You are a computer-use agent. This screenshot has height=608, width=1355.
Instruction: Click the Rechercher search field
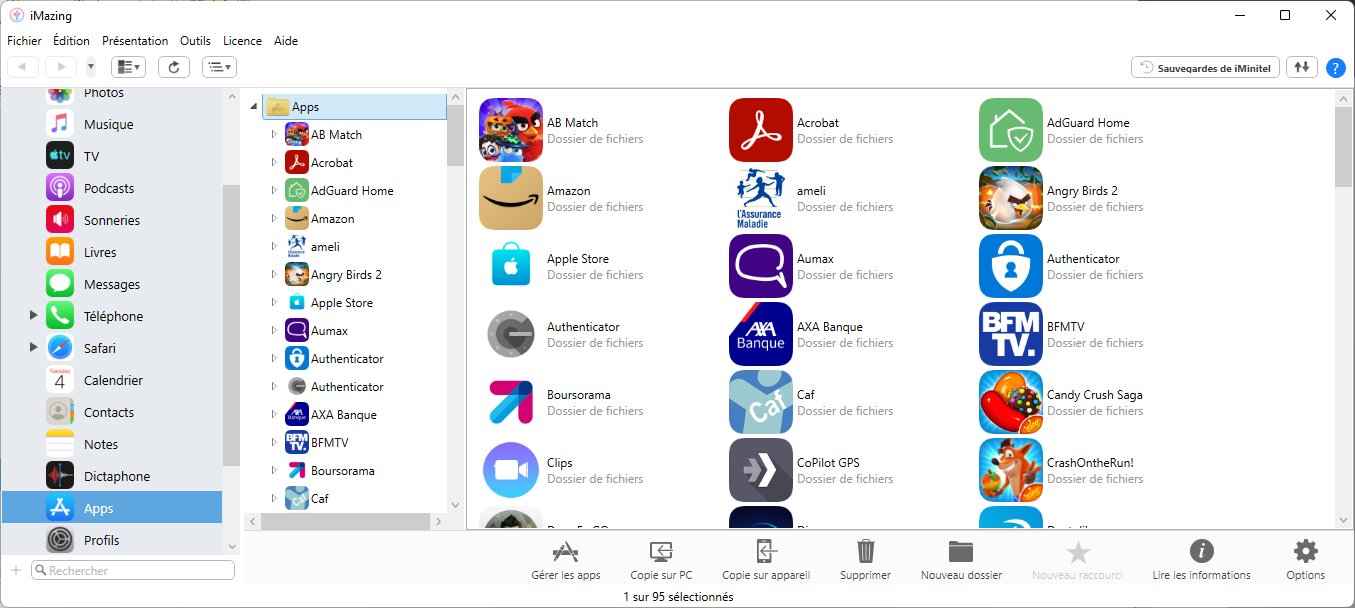click(x=135, y=570)
